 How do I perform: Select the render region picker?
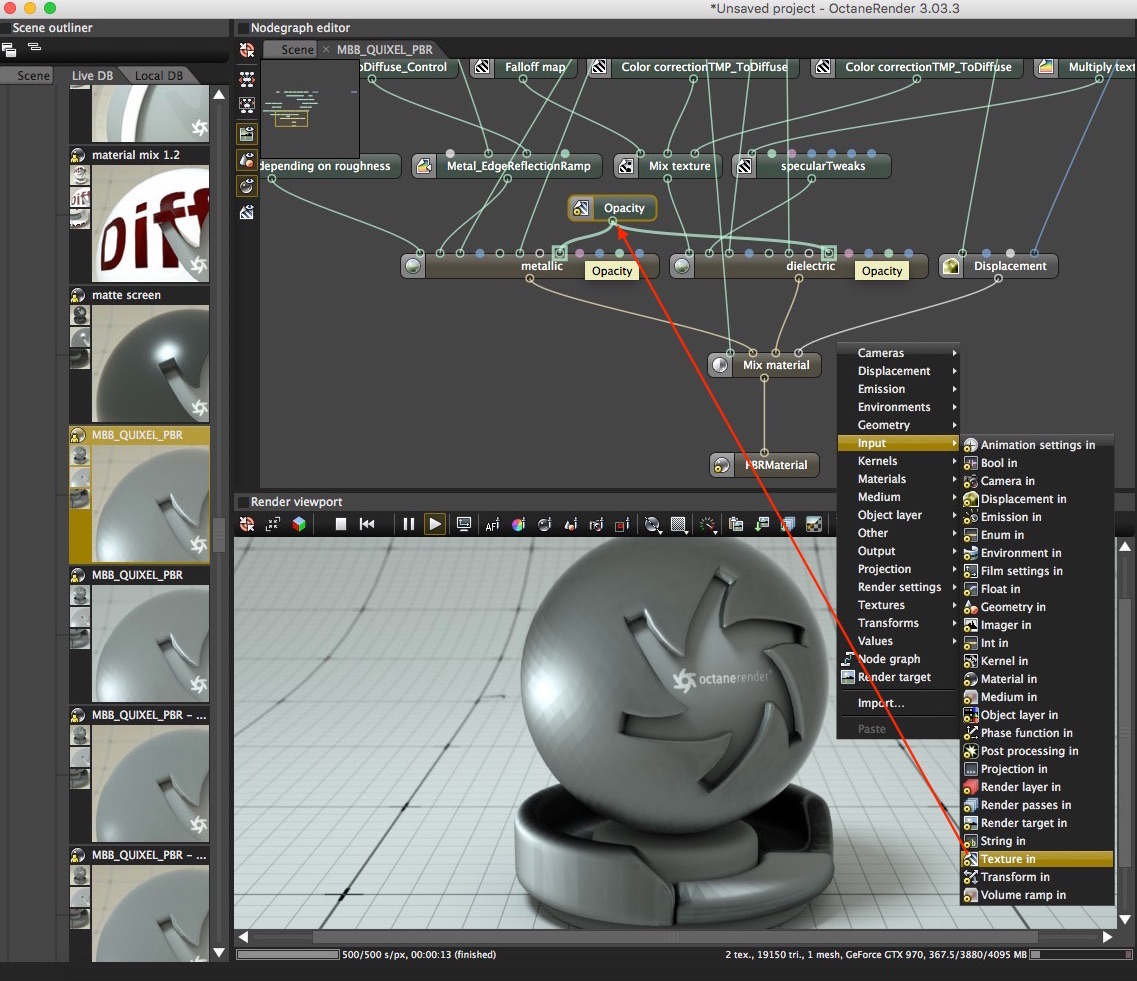(622, 524)
